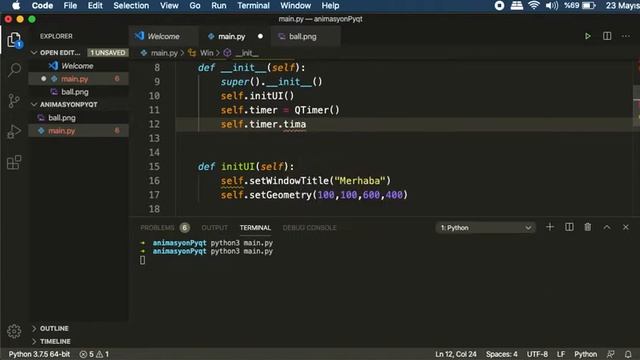640x360 pixels.
Task: Open Source Control view
Action: tap(14, 100)
